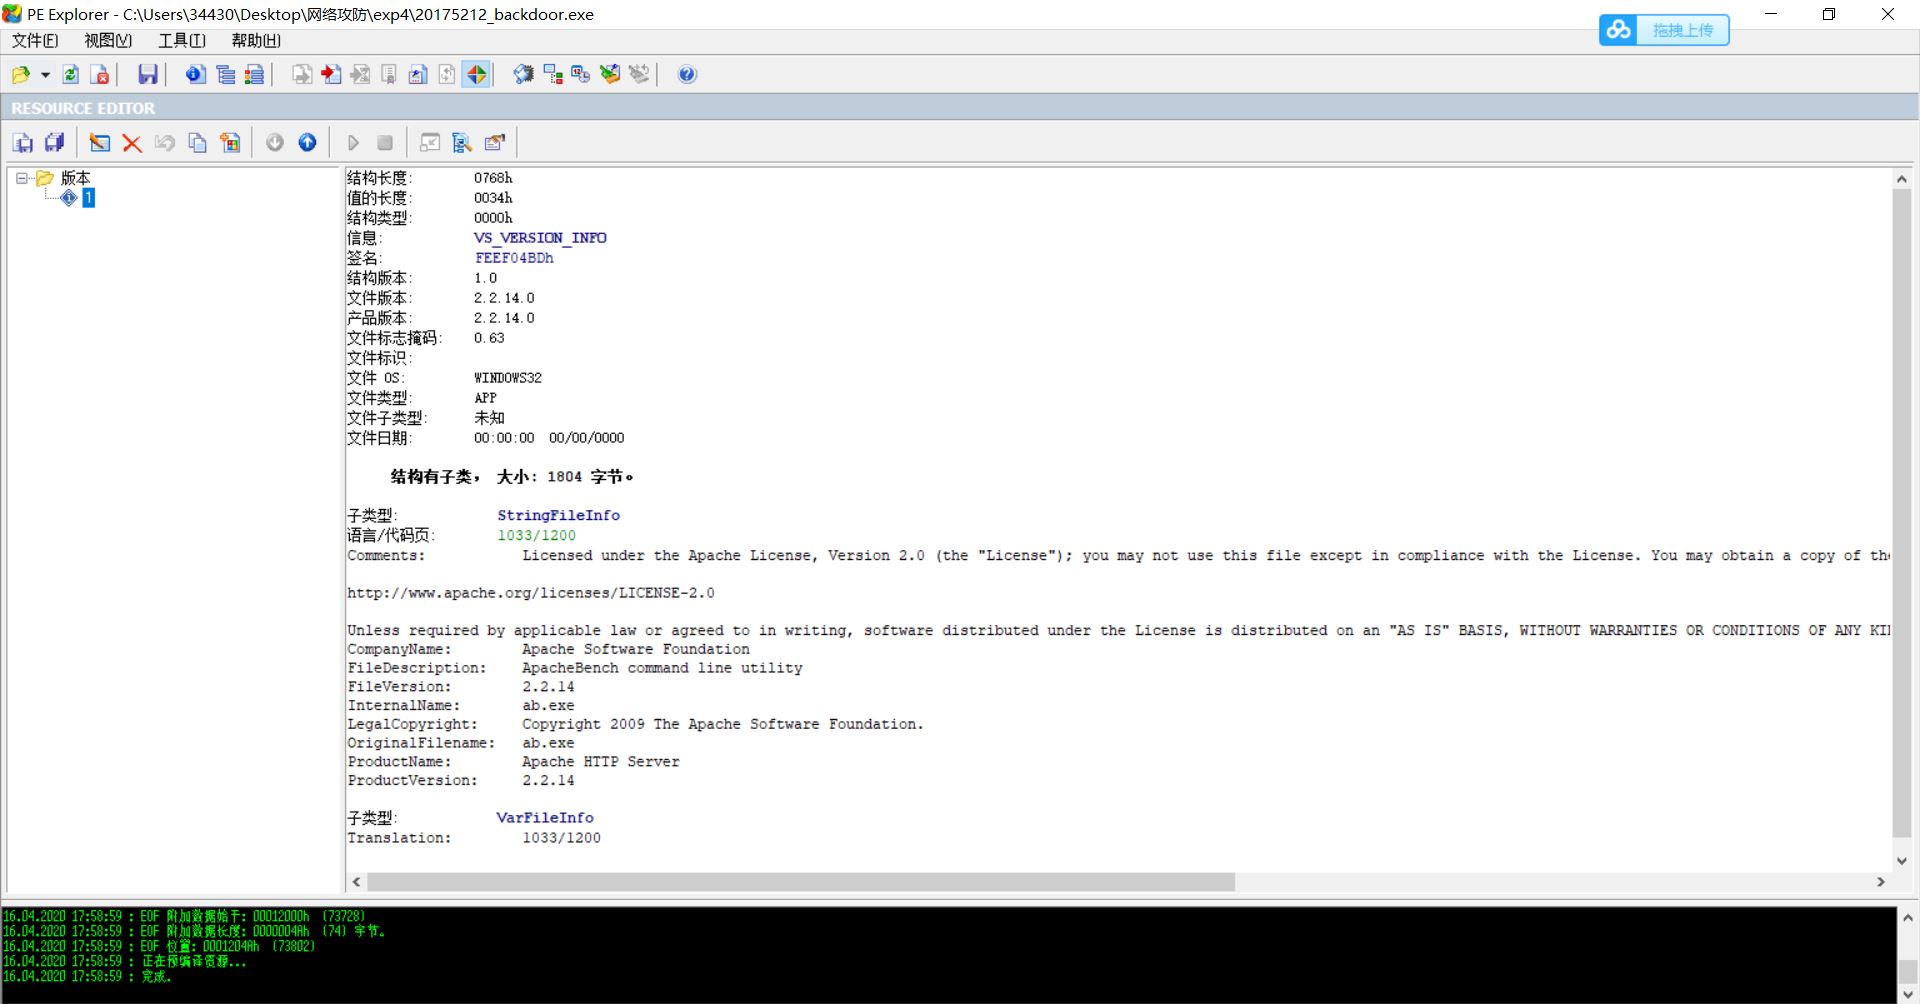Collapse the 版本 tree folder
1920x1004 pixels.
[21, 178]
